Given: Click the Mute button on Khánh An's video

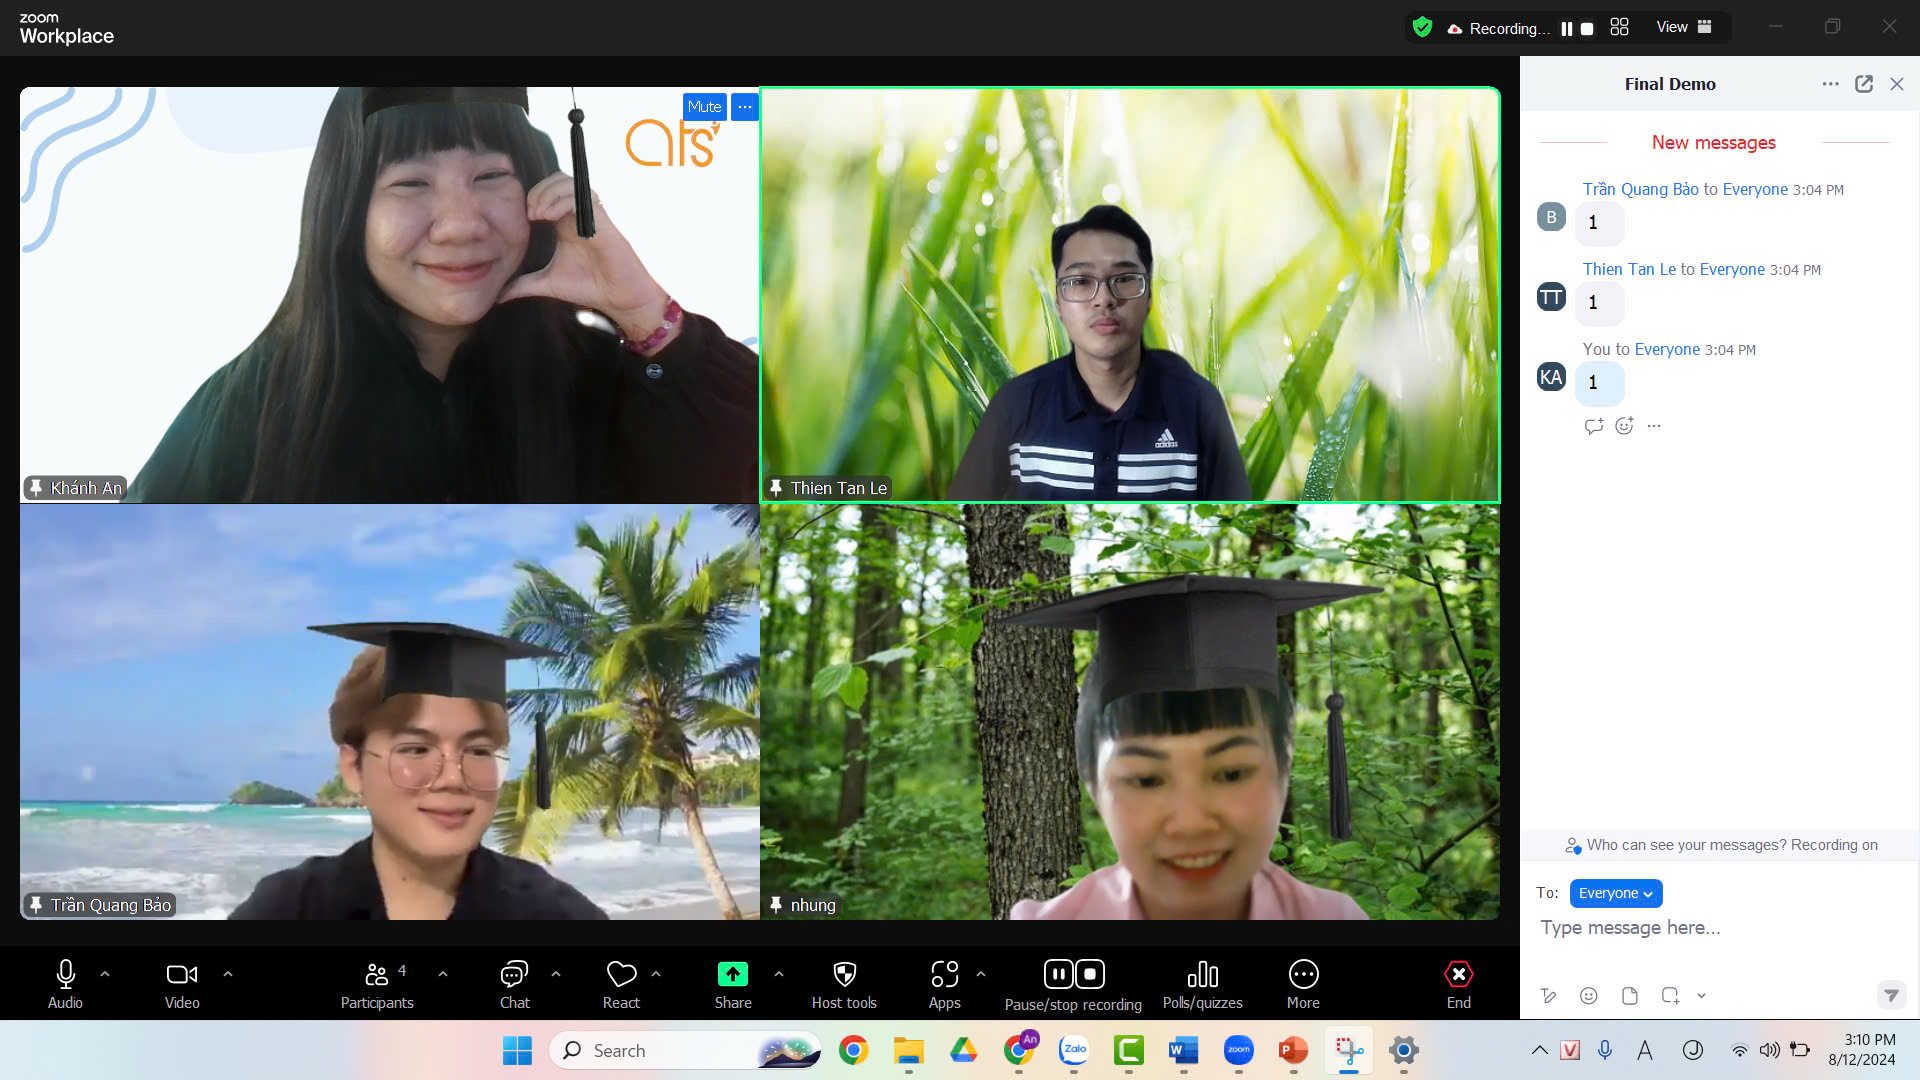Looking at the screenshot, I should tap(704, 107).
